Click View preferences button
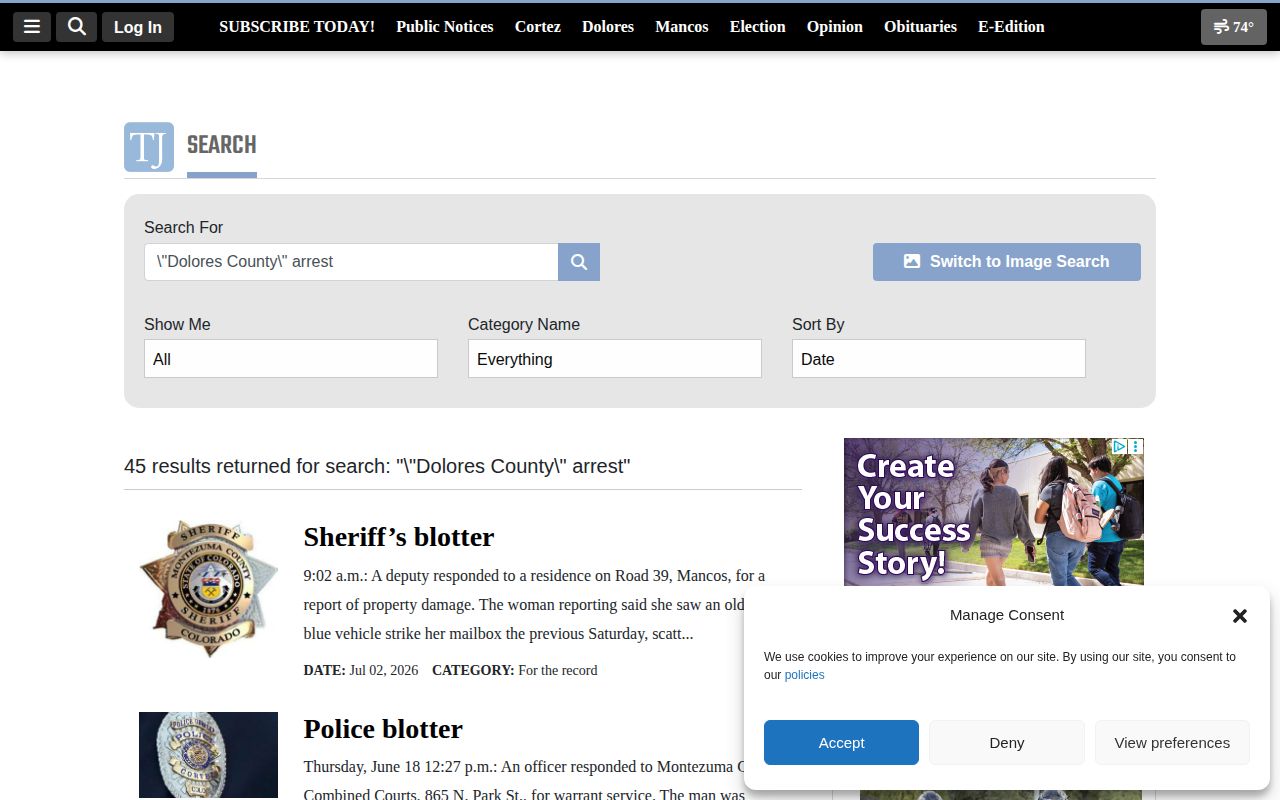The width and height of the screenshot is (1280, 800). click(1172, 743)
